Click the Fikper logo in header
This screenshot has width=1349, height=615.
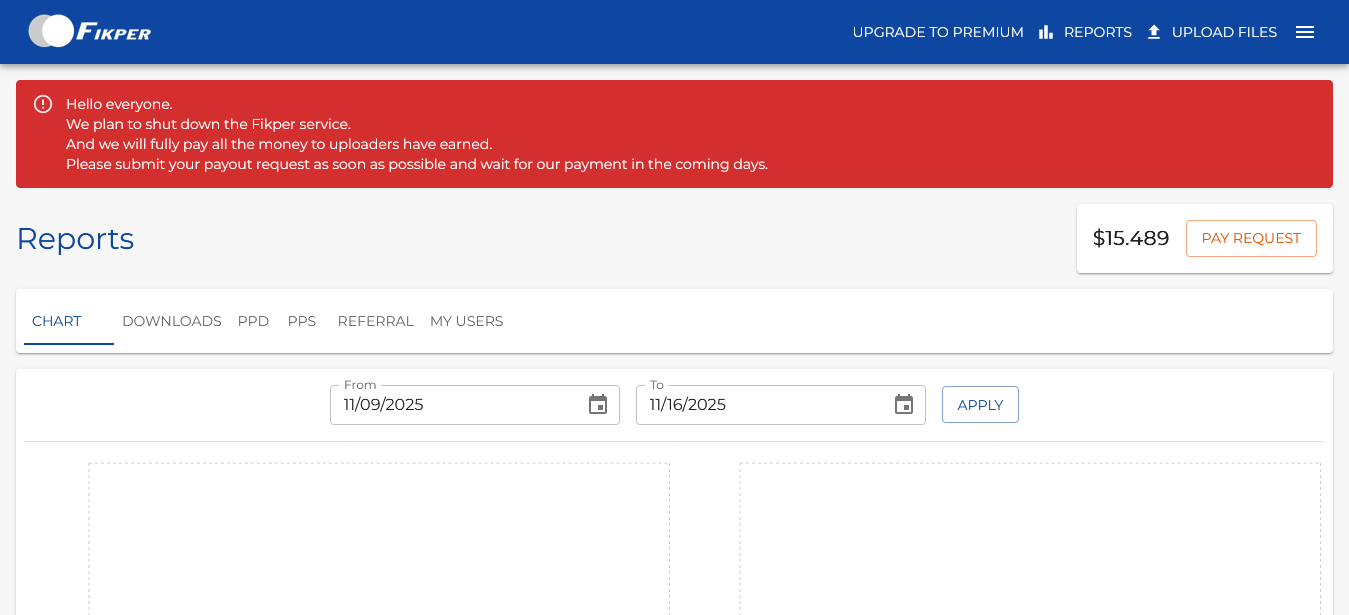click(90, 32)
